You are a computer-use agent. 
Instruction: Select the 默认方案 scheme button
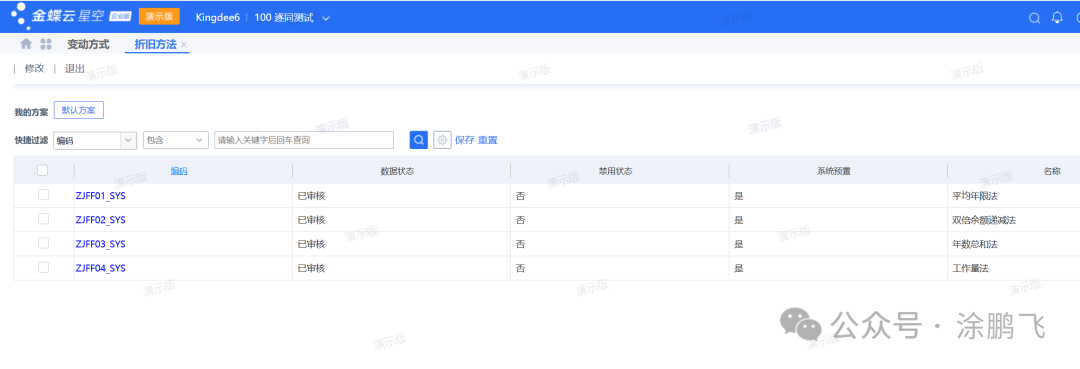pyautogui.click(x=79, y=110)
